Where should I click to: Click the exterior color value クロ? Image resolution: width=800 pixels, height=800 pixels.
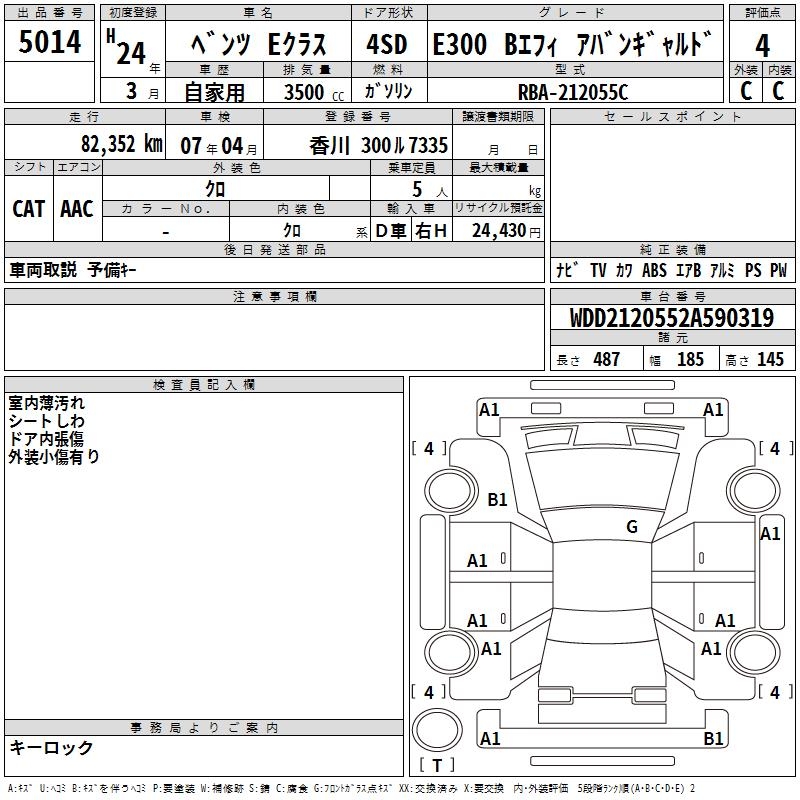pyautogui.click(x=215, y=189)
